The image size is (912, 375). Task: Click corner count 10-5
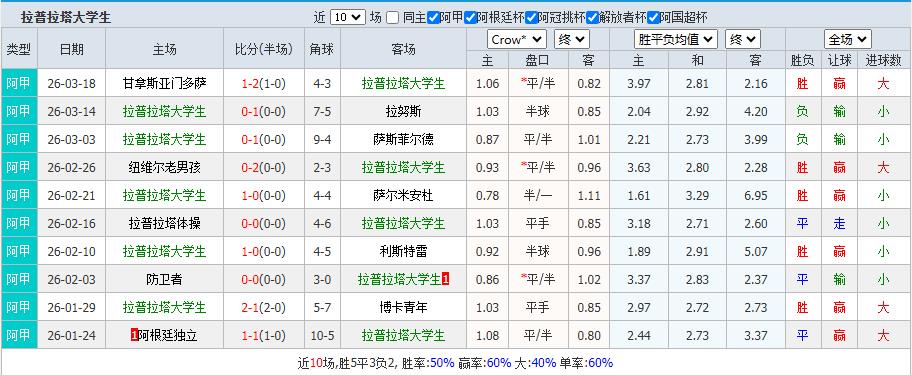322,335
